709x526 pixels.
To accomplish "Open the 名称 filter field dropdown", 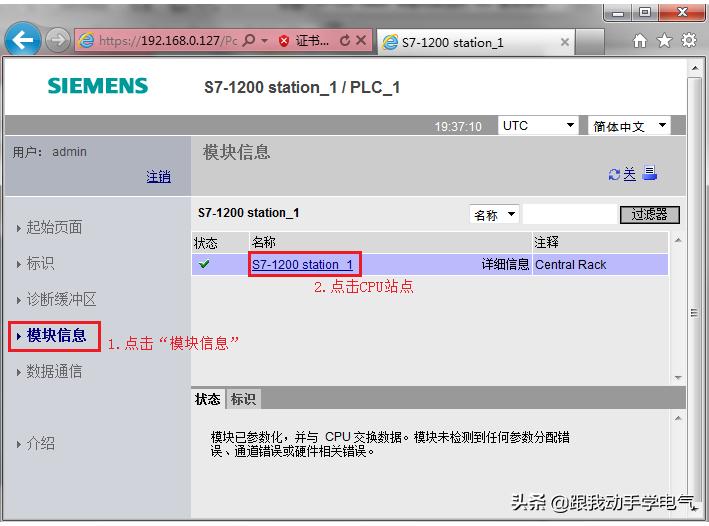I will click(494, 214).
